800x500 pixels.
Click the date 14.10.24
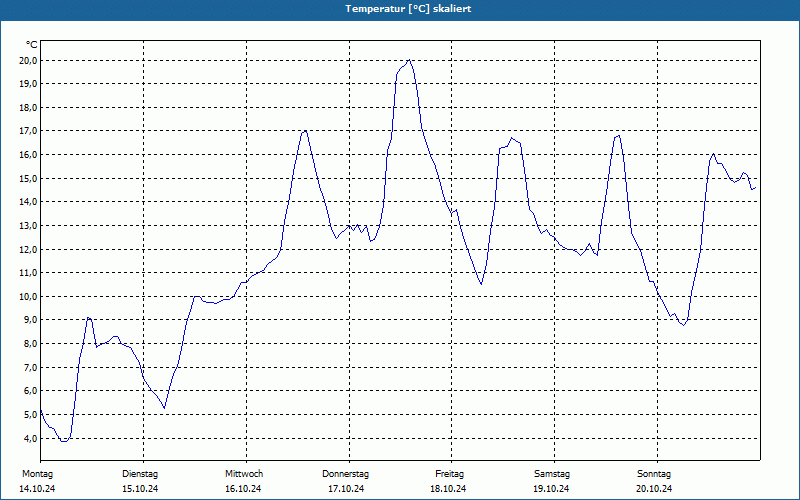click(x=37, y=489)
